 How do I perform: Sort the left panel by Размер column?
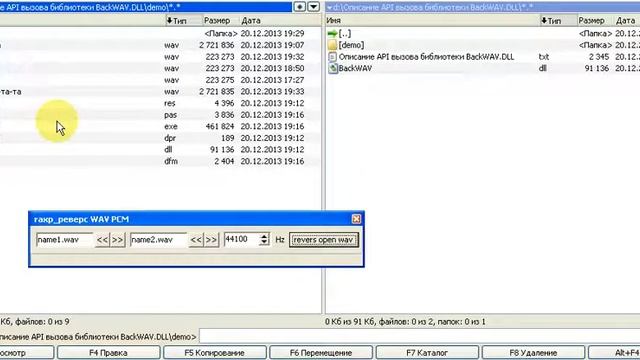point(220,20)
